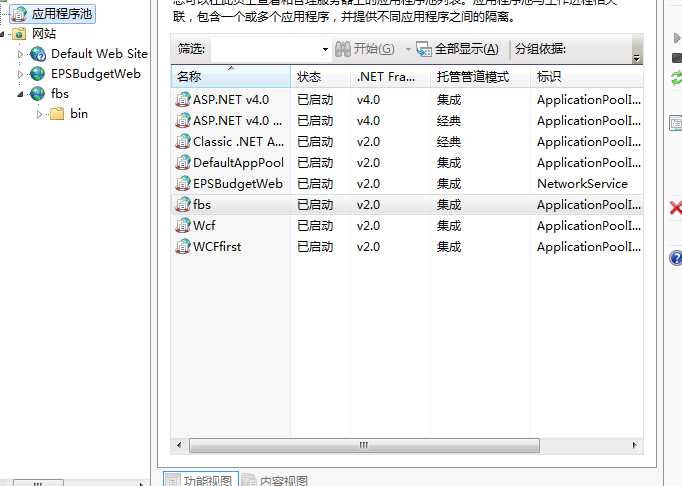Click the ASP.NET v4.0 classic pool icon
Screen dimensions: 682x486
183,121
